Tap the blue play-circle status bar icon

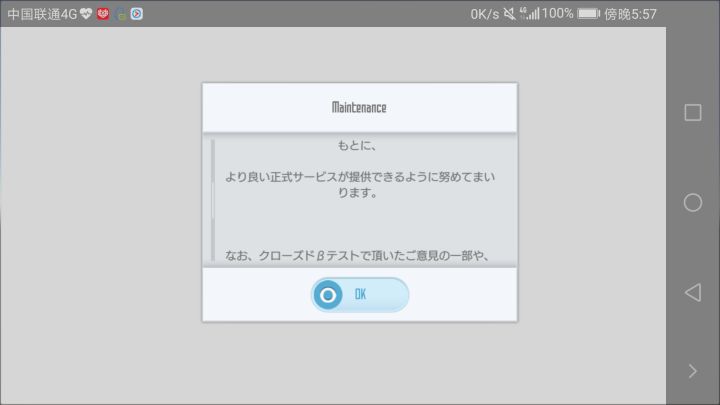tap(136, 14)
